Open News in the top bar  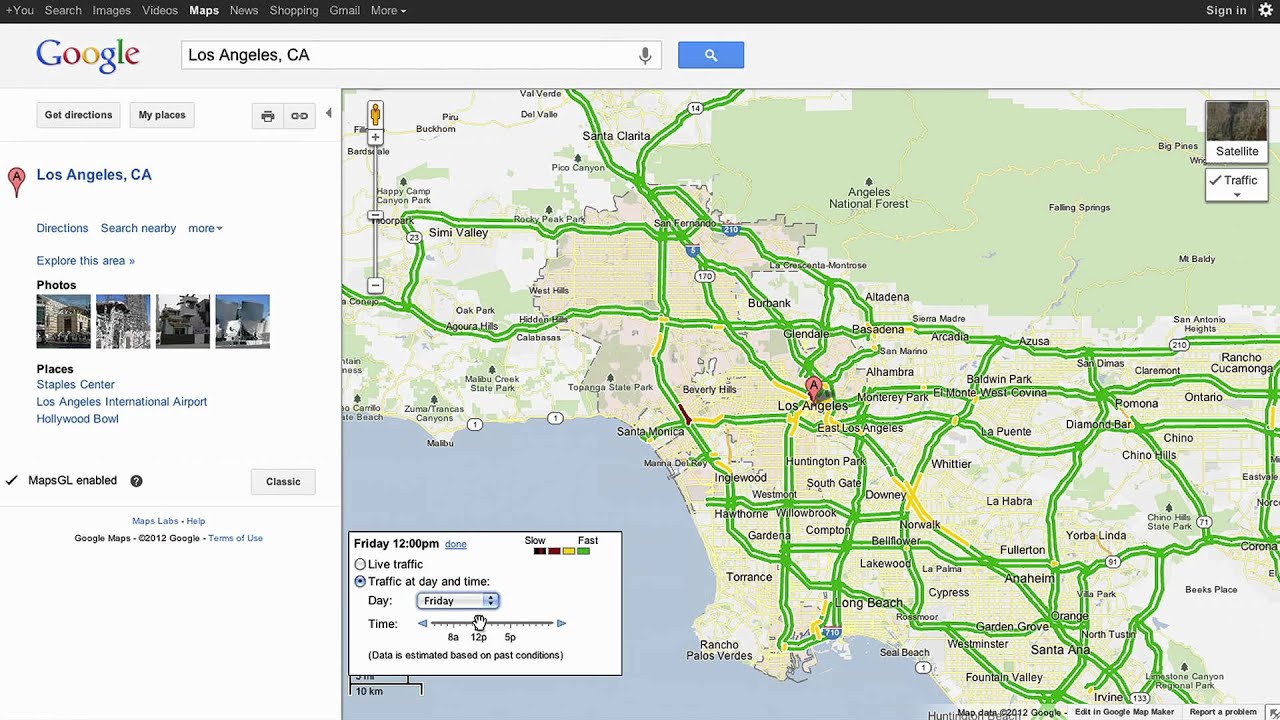pos(244,10)
